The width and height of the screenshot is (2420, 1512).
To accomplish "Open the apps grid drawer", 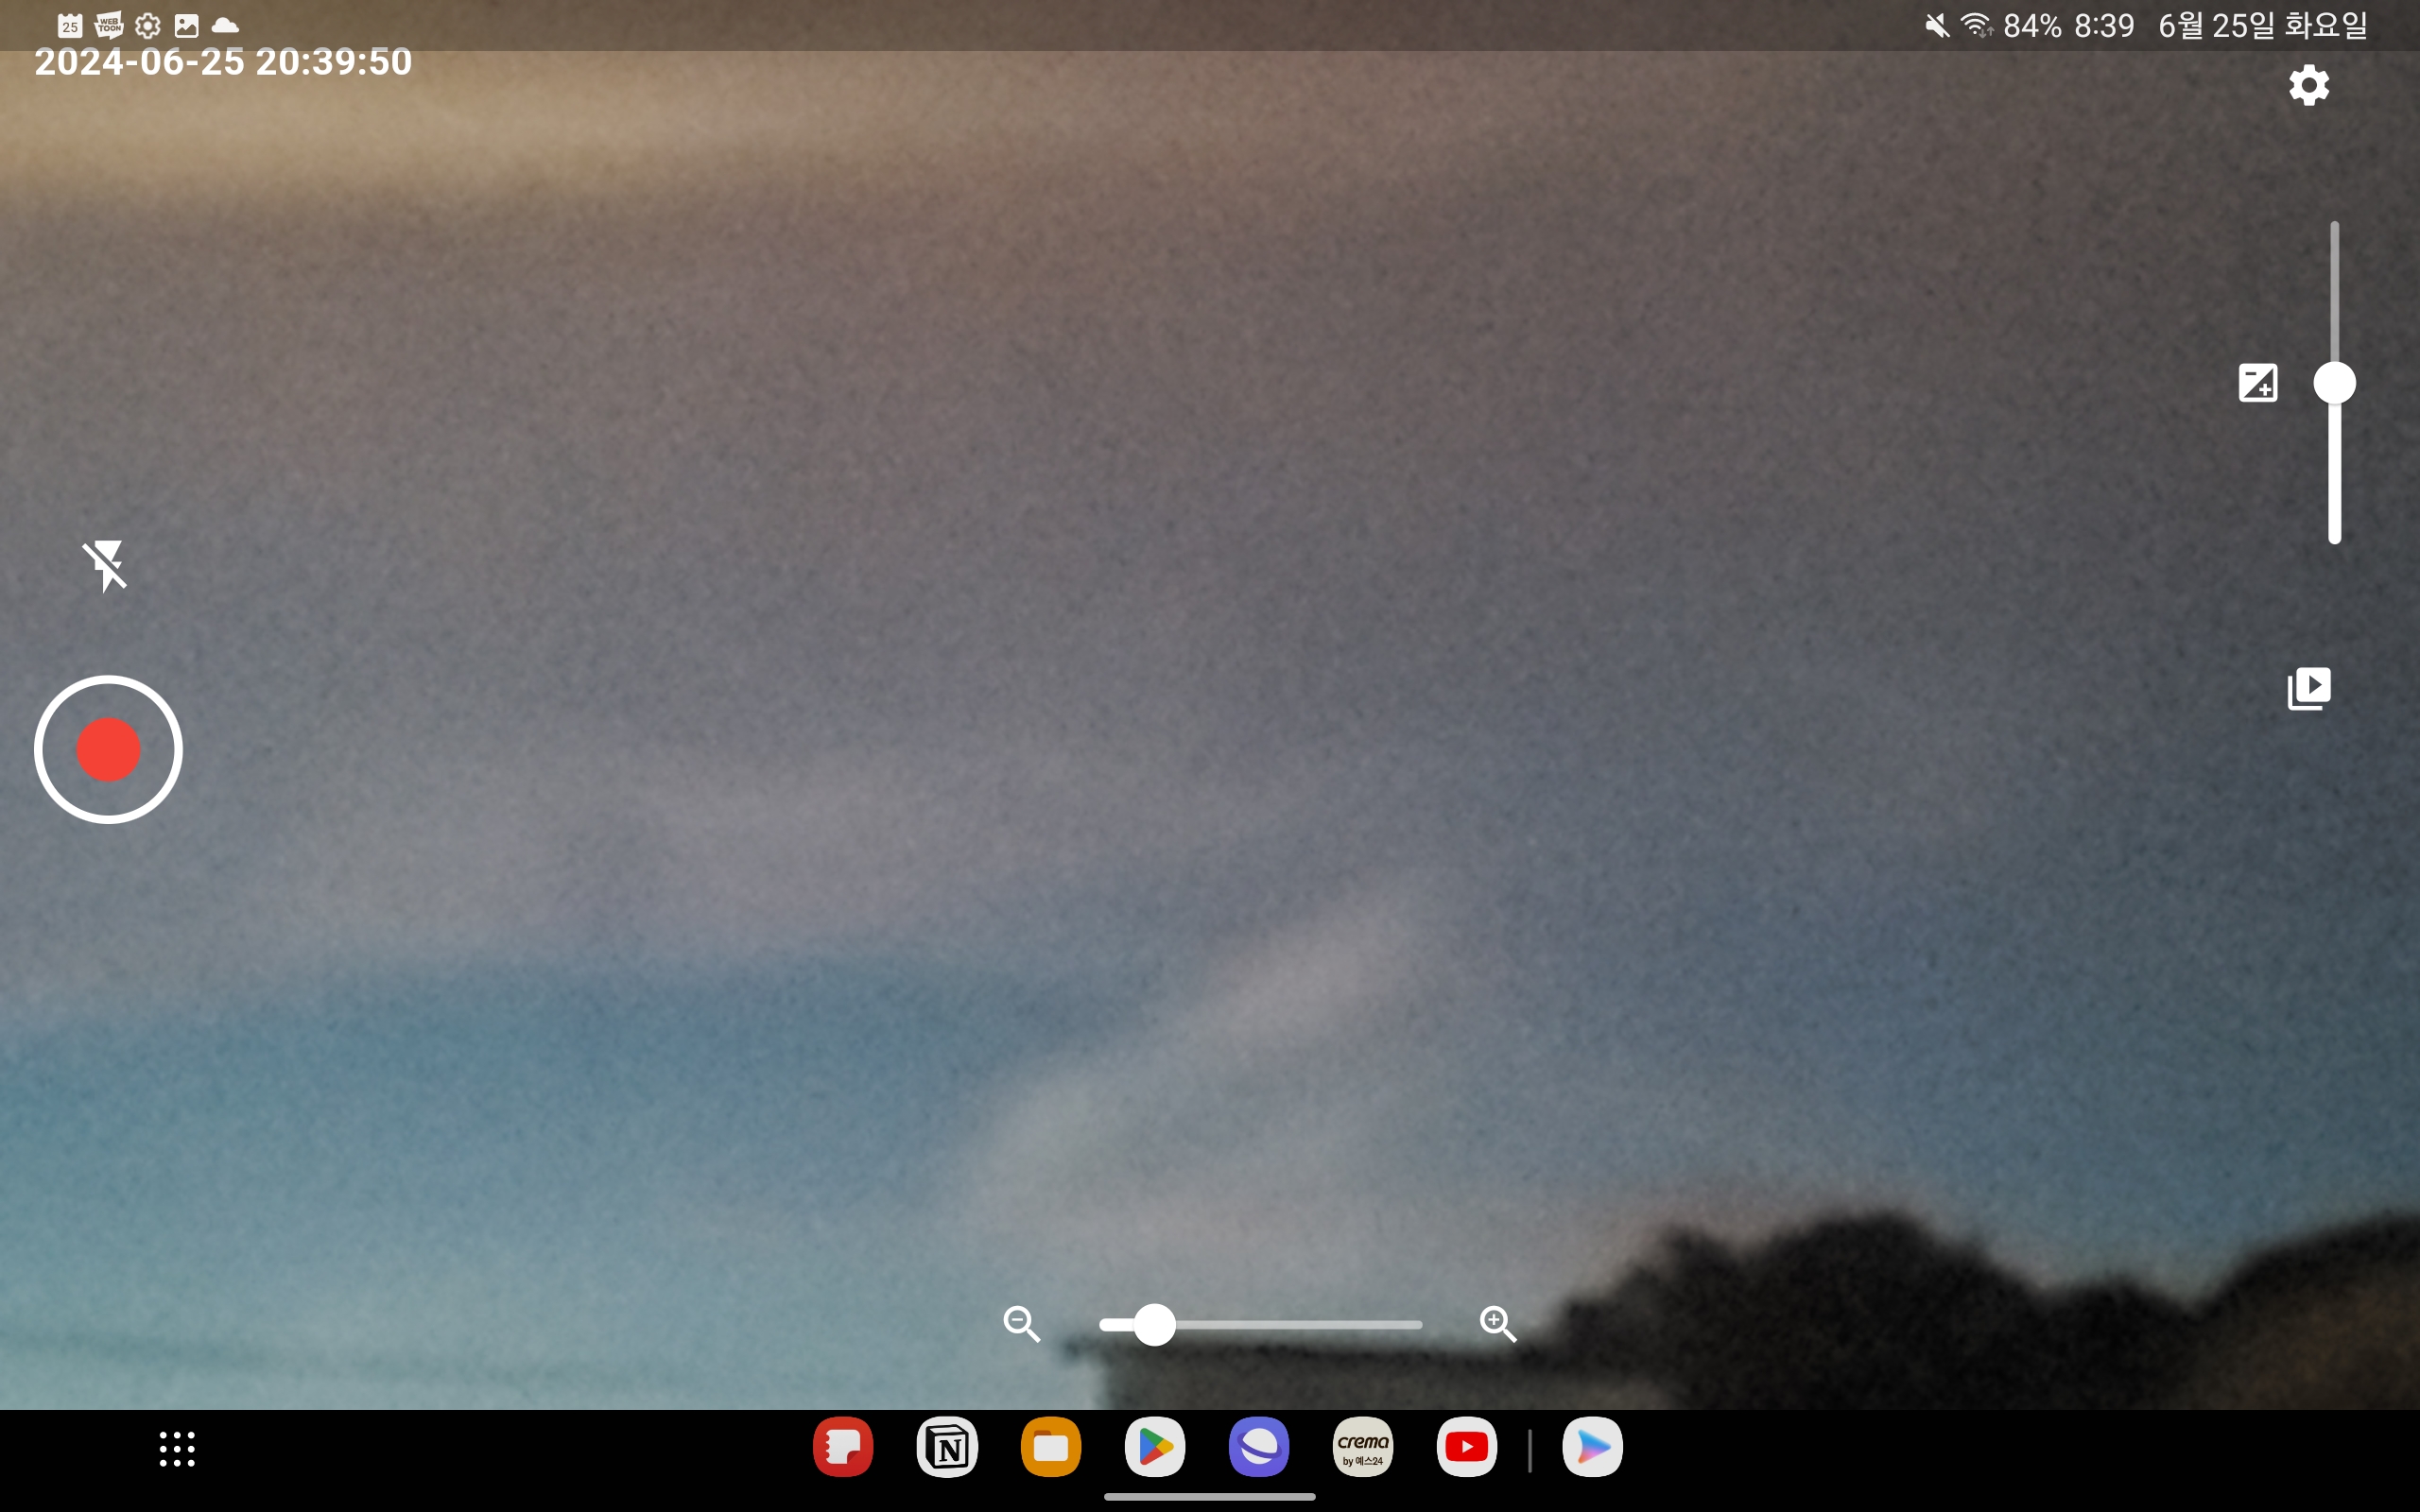I will pos(177,1448).
